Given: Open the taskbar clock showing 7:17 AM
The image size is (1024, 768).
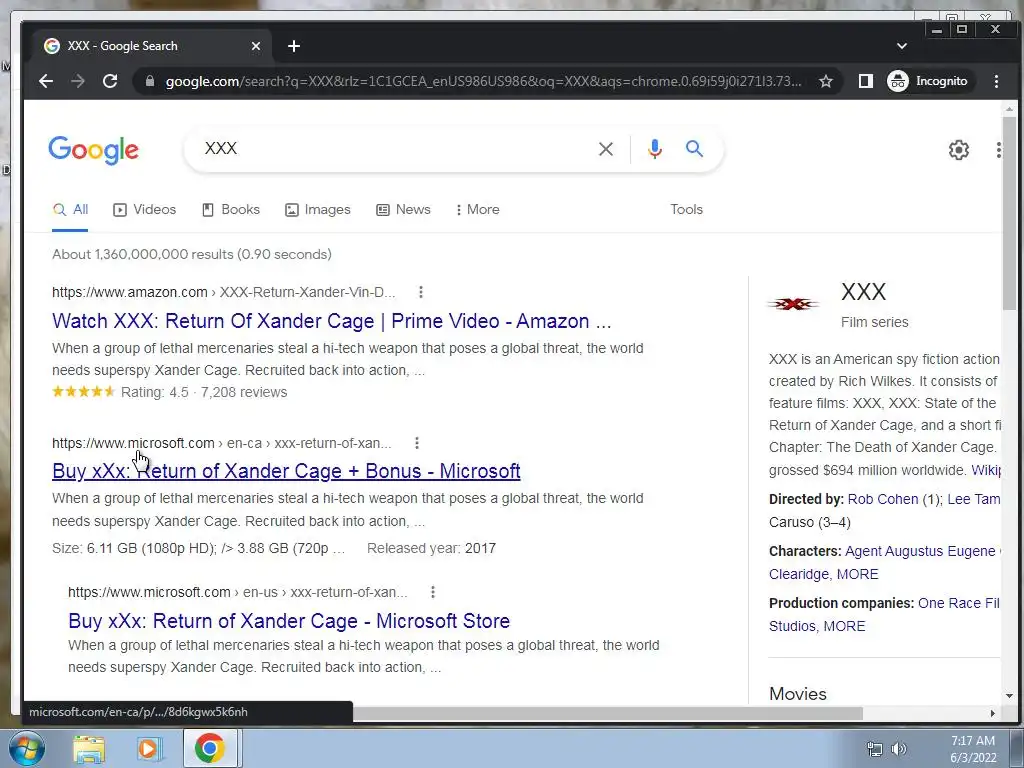Looking at the screenshot, I should 973,749.
